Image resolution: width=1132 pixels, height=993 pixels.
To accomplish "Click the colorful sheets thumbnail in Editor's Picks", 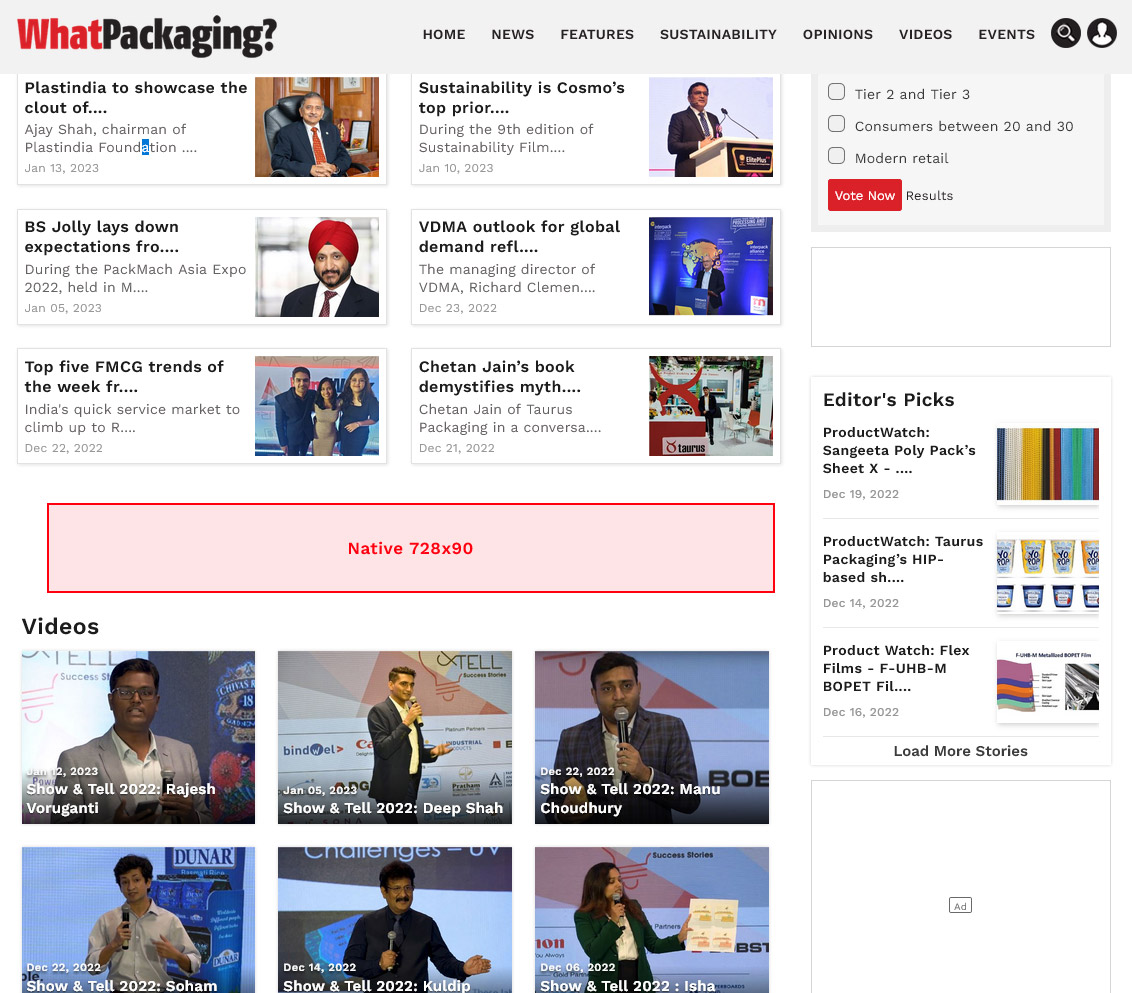I will point(1048,464).
